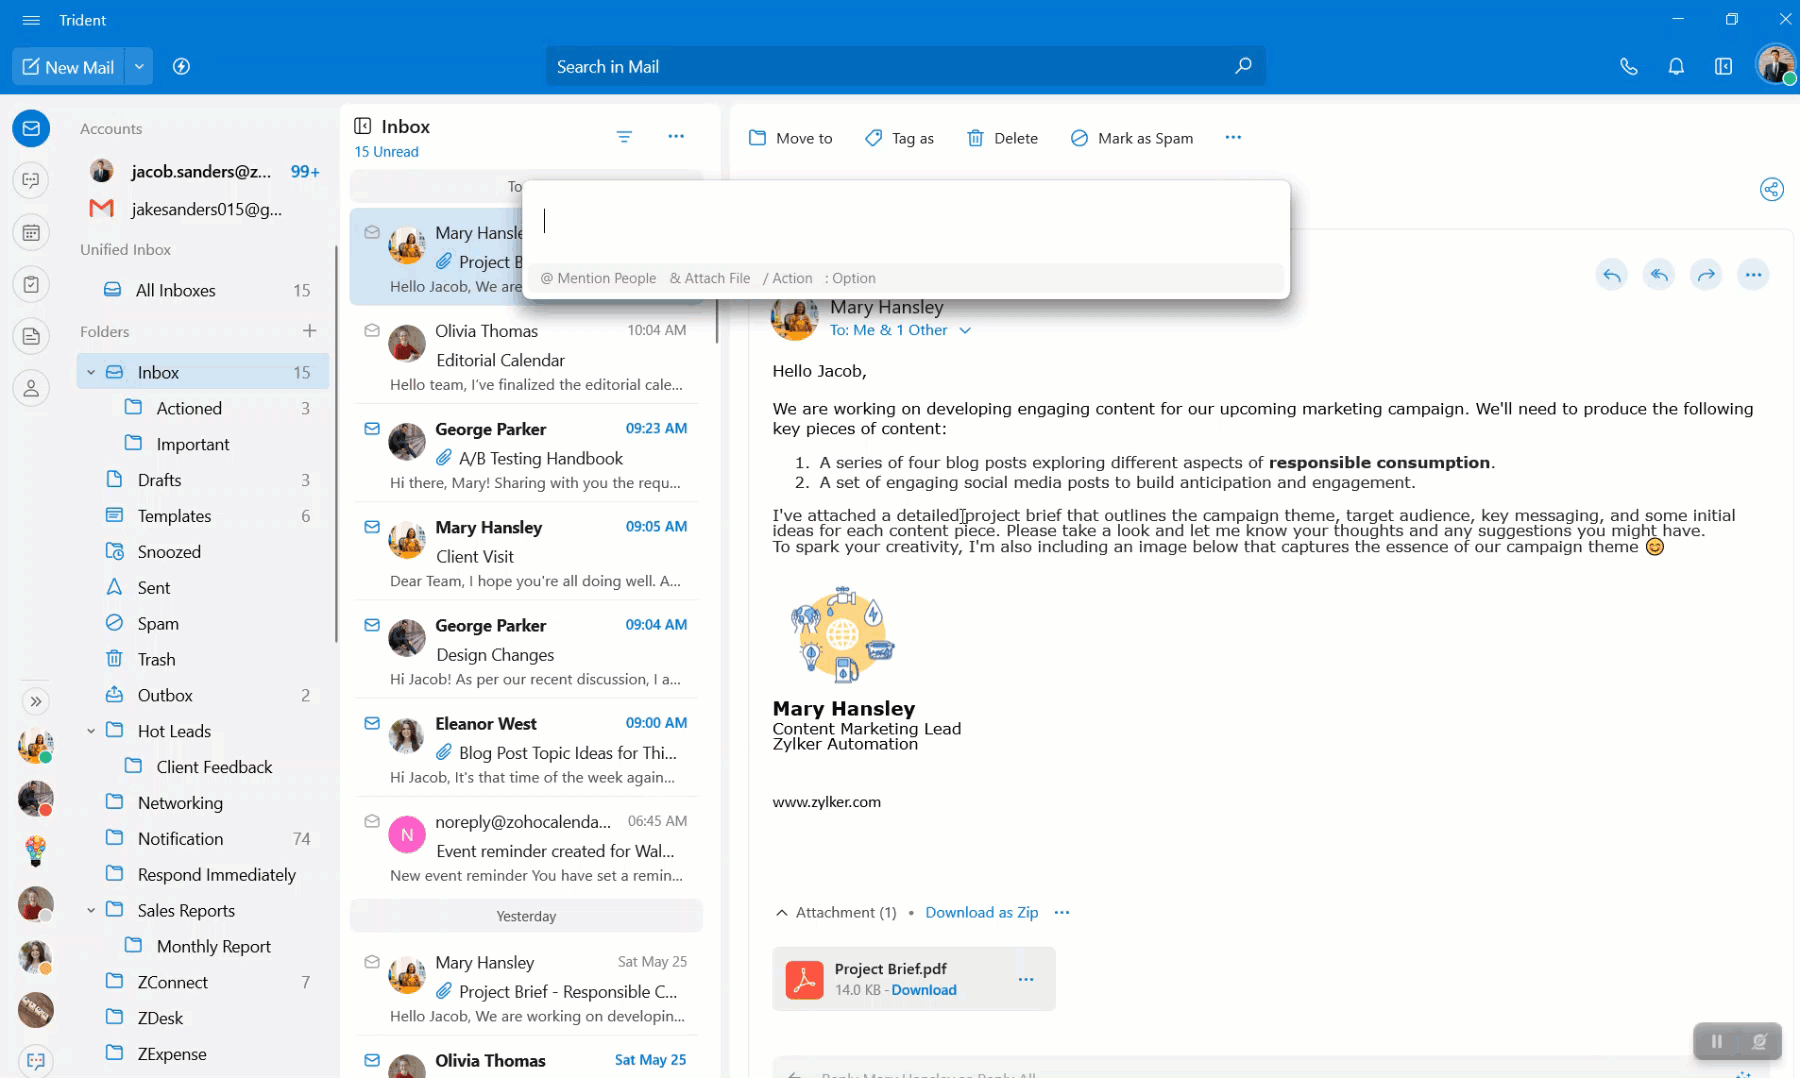
Task: Click the add folder plus icon
Action: pos(309,331)
